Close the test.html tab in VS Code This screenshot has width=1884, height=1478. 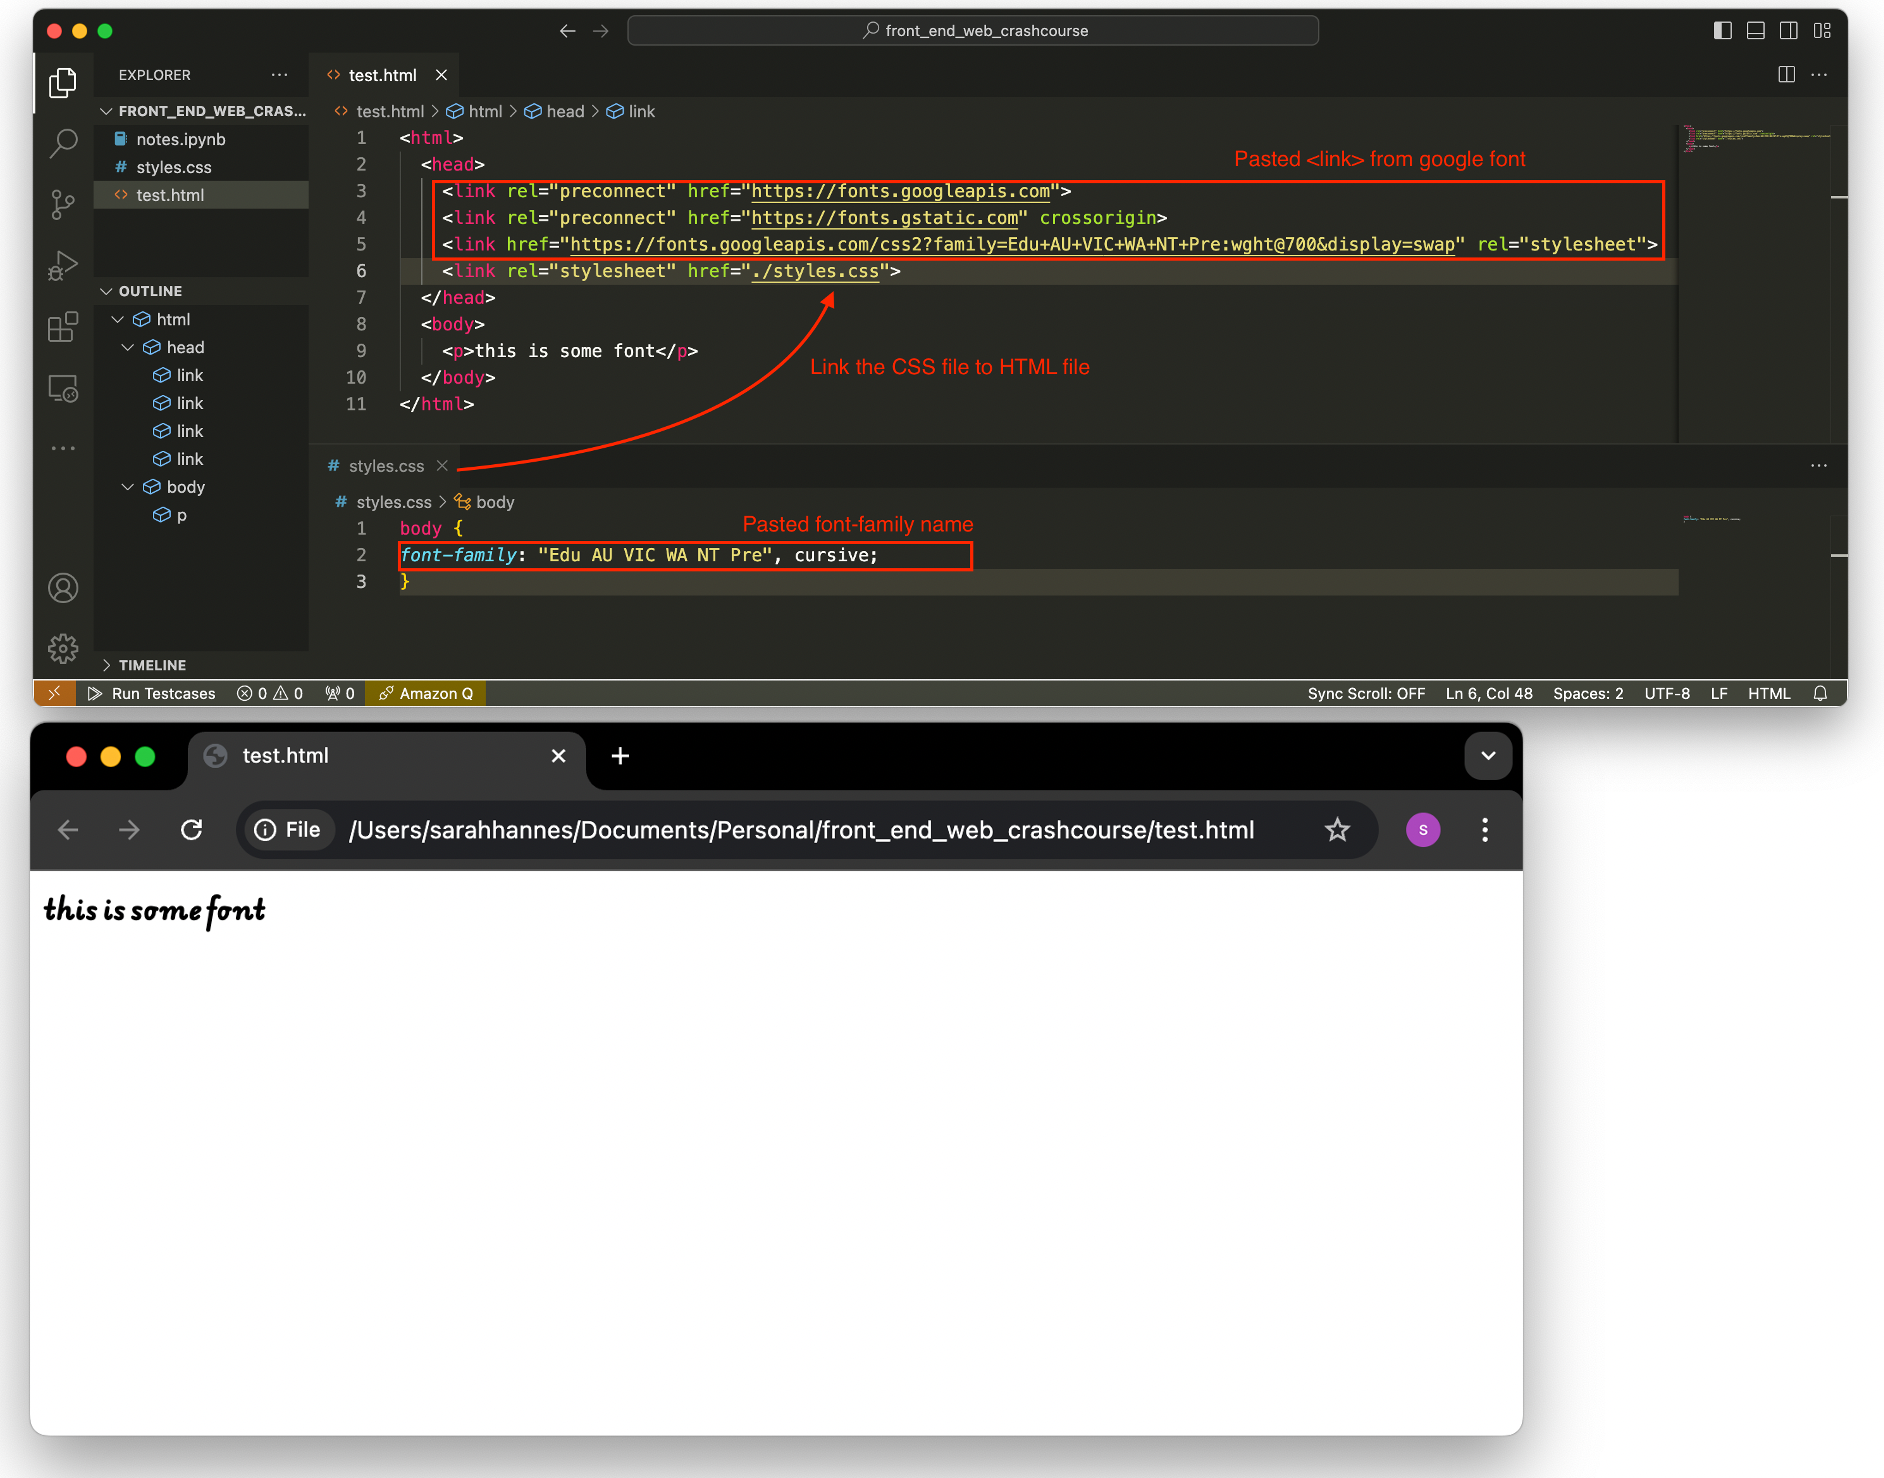[441, 75]
